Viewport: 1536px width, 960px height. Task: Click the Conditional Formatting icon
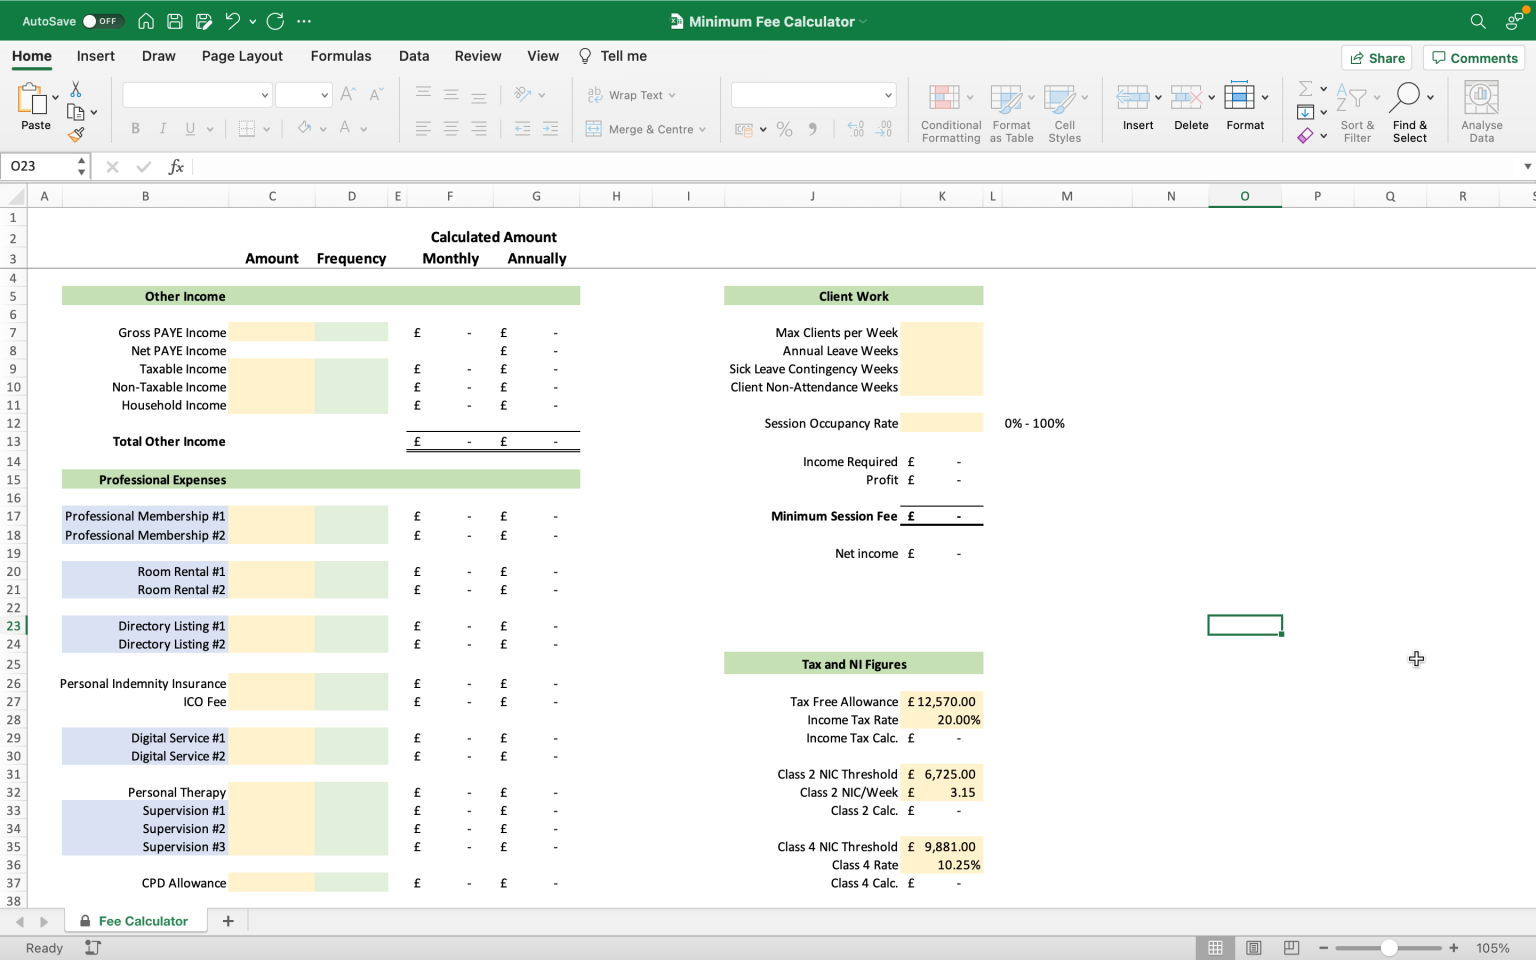click(x=944, y=98)
